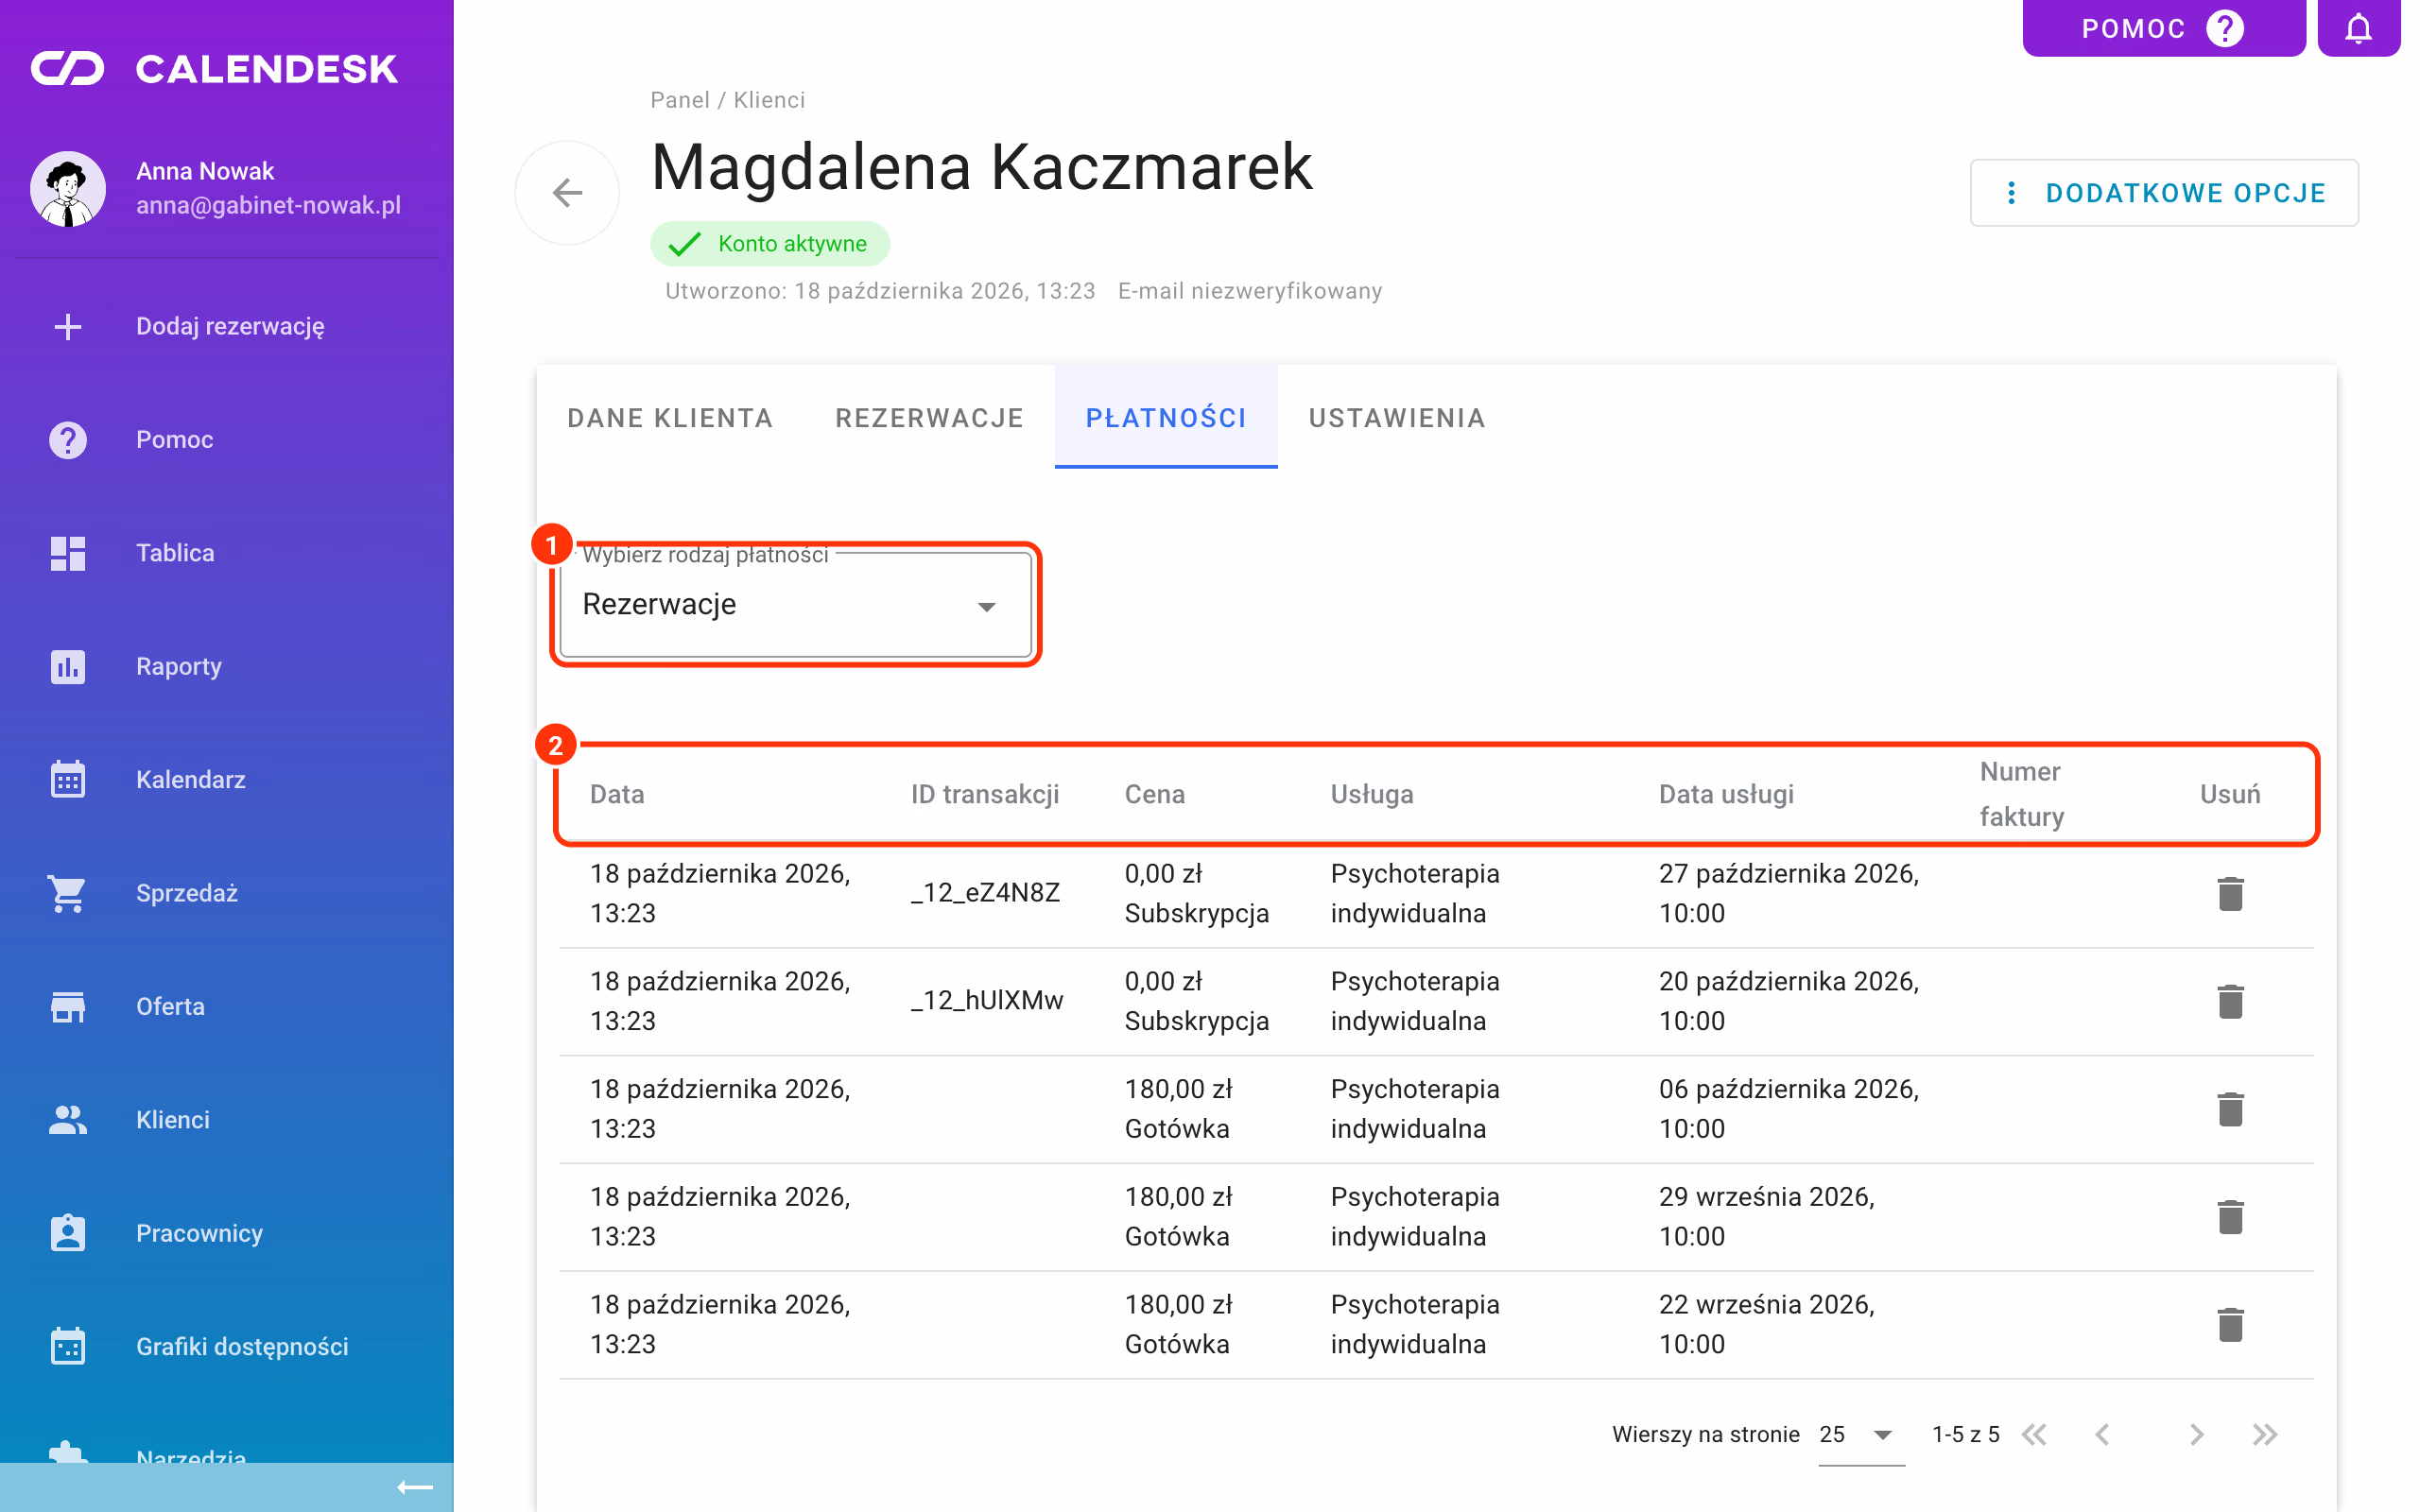Open rows per page dropdown showing 25
2420x1512 pixels.
(x=1860, y=1435)
